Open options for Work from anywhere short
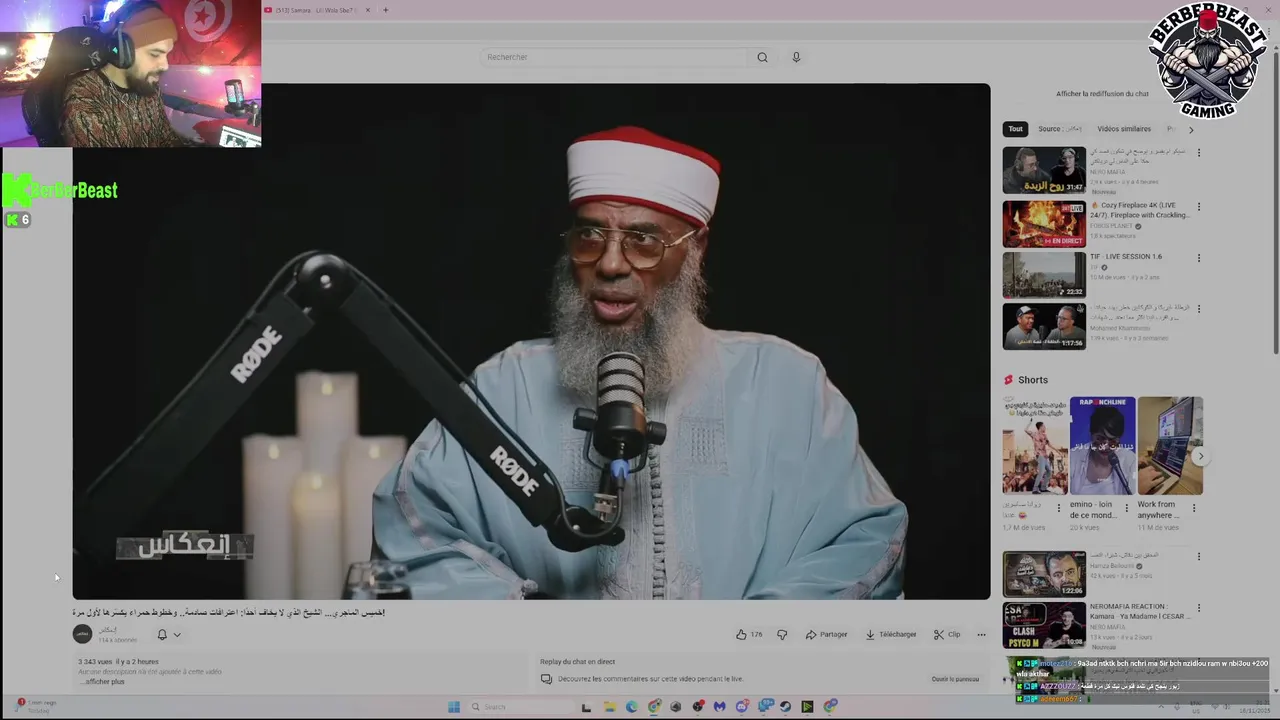 pyautogui.click(x=1193, y=507)
